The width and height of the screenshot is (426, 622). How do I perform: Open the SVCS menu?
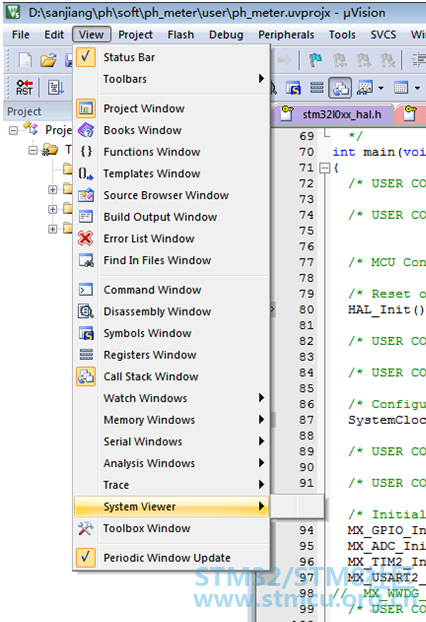point(383,35)
